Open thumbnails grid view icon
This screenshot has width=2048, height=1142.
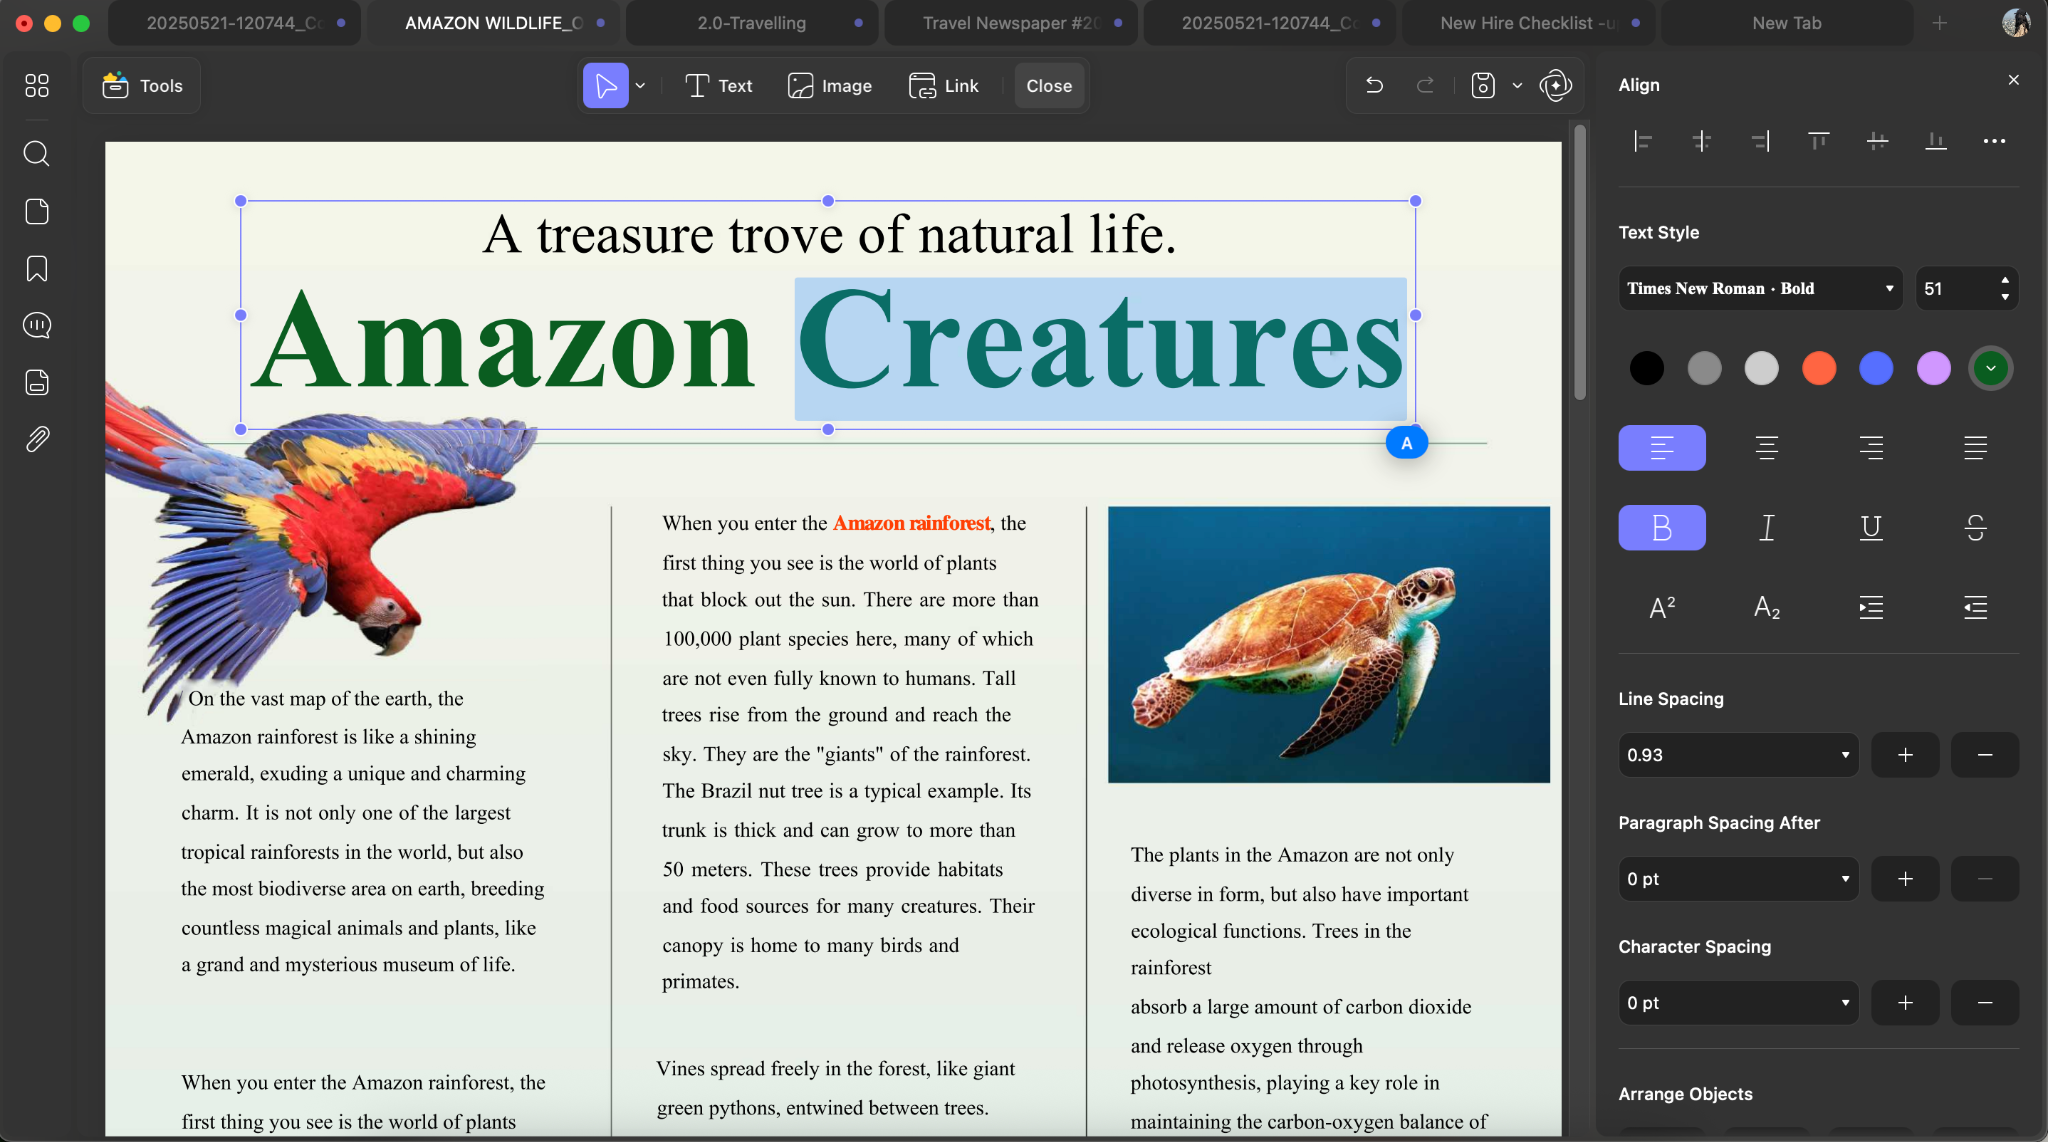point(37,86)
